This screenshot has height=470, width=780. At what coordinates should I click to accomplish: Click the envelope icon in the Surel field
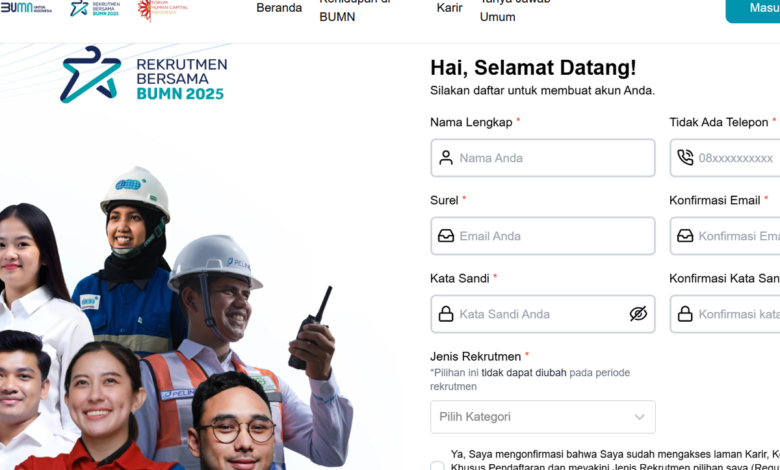tap(446, 236)
